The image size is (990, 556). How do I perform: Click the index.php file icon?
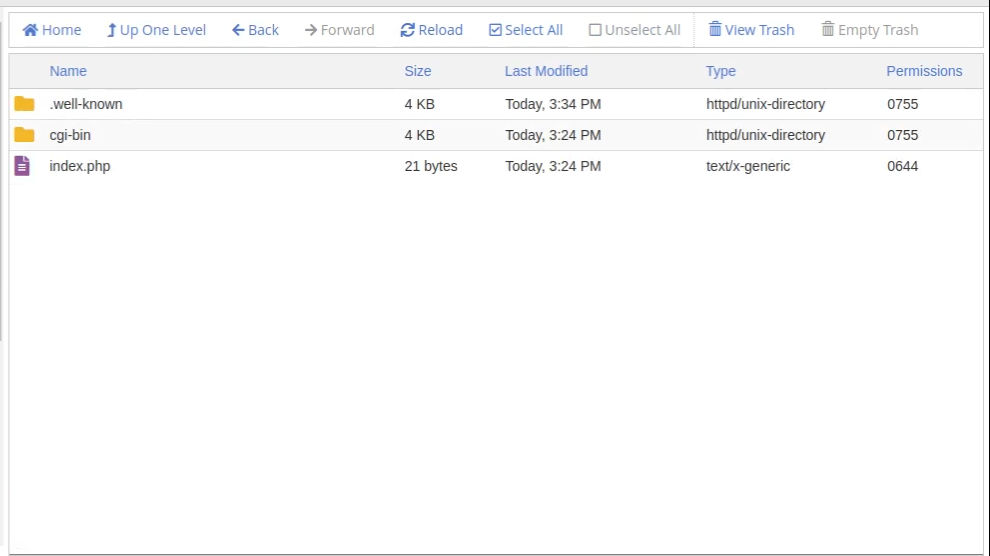tap(22, 166)
